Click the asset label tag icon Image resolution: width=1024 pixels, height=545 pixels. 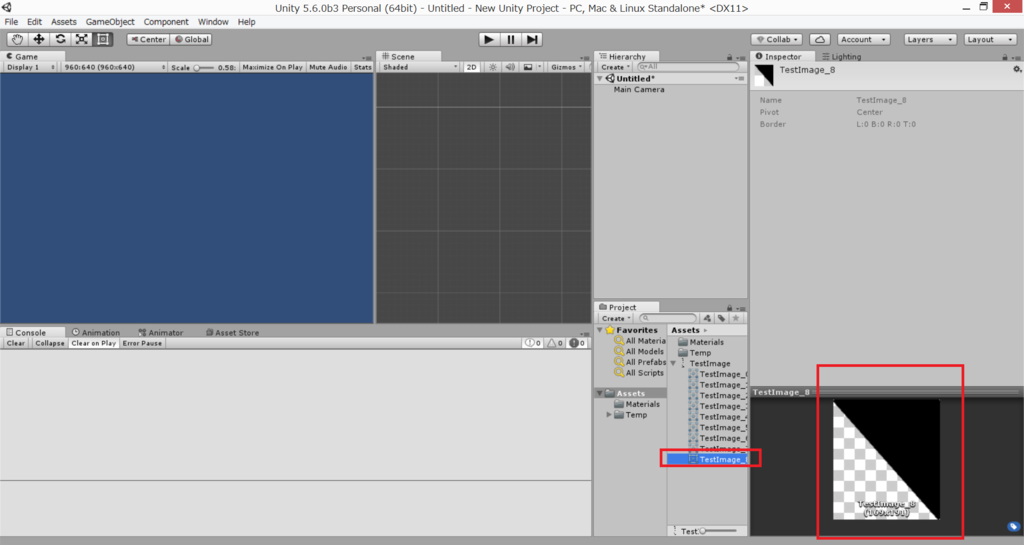1013,527
